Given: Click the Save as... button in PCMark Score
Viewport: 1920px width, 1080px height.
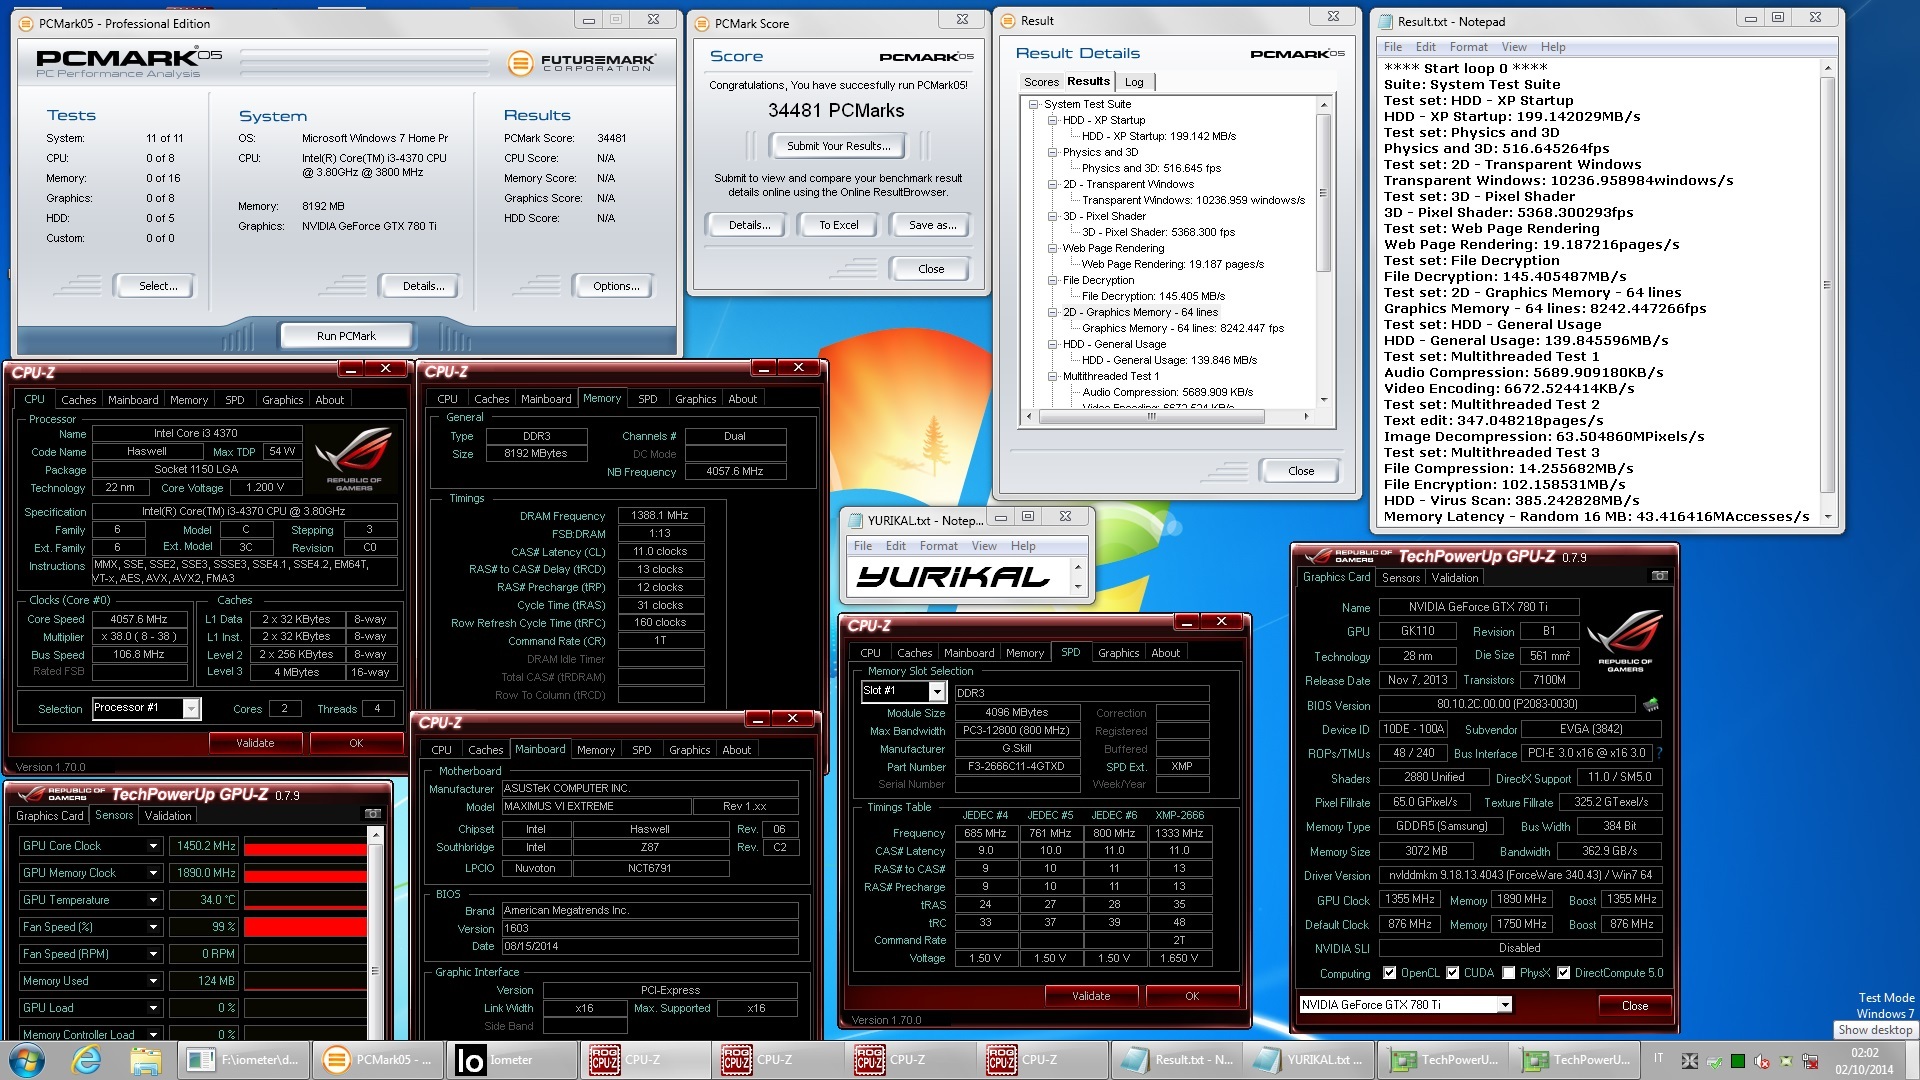Looking at the screenshot, I should coord(932,225).
